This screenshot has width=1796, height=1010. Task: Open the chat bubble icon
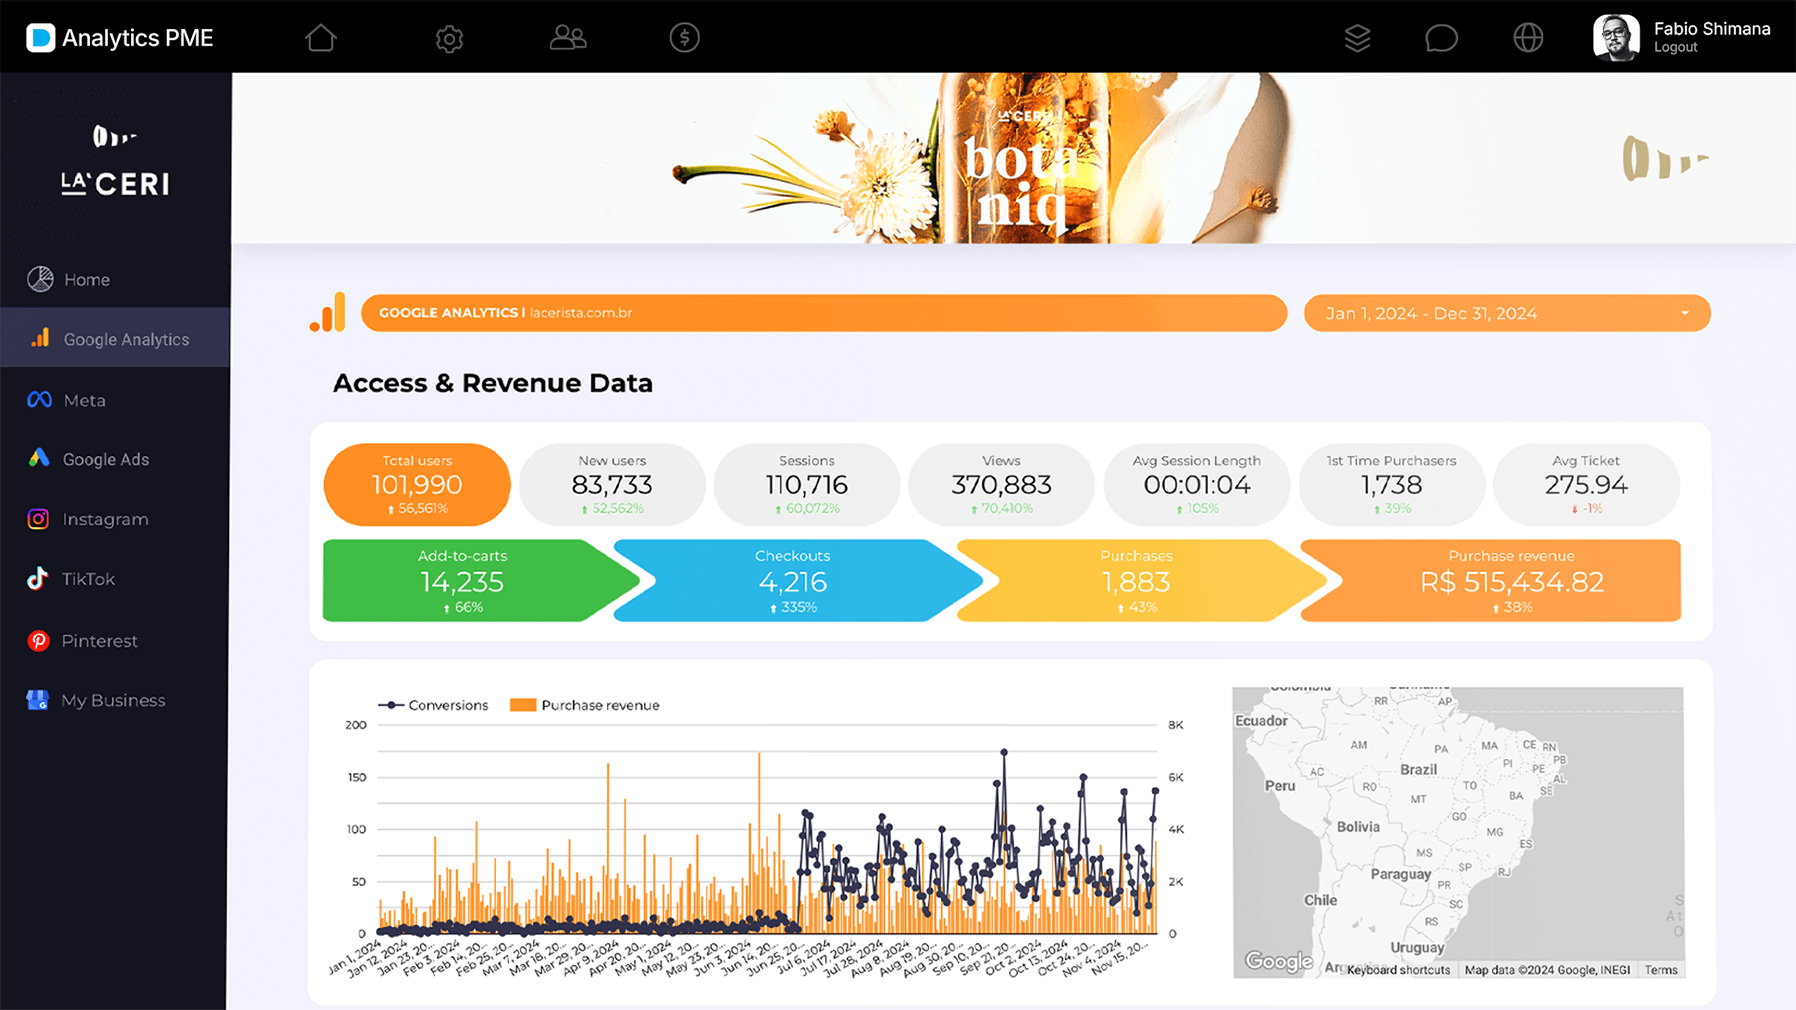click(x=1441, y=38)
